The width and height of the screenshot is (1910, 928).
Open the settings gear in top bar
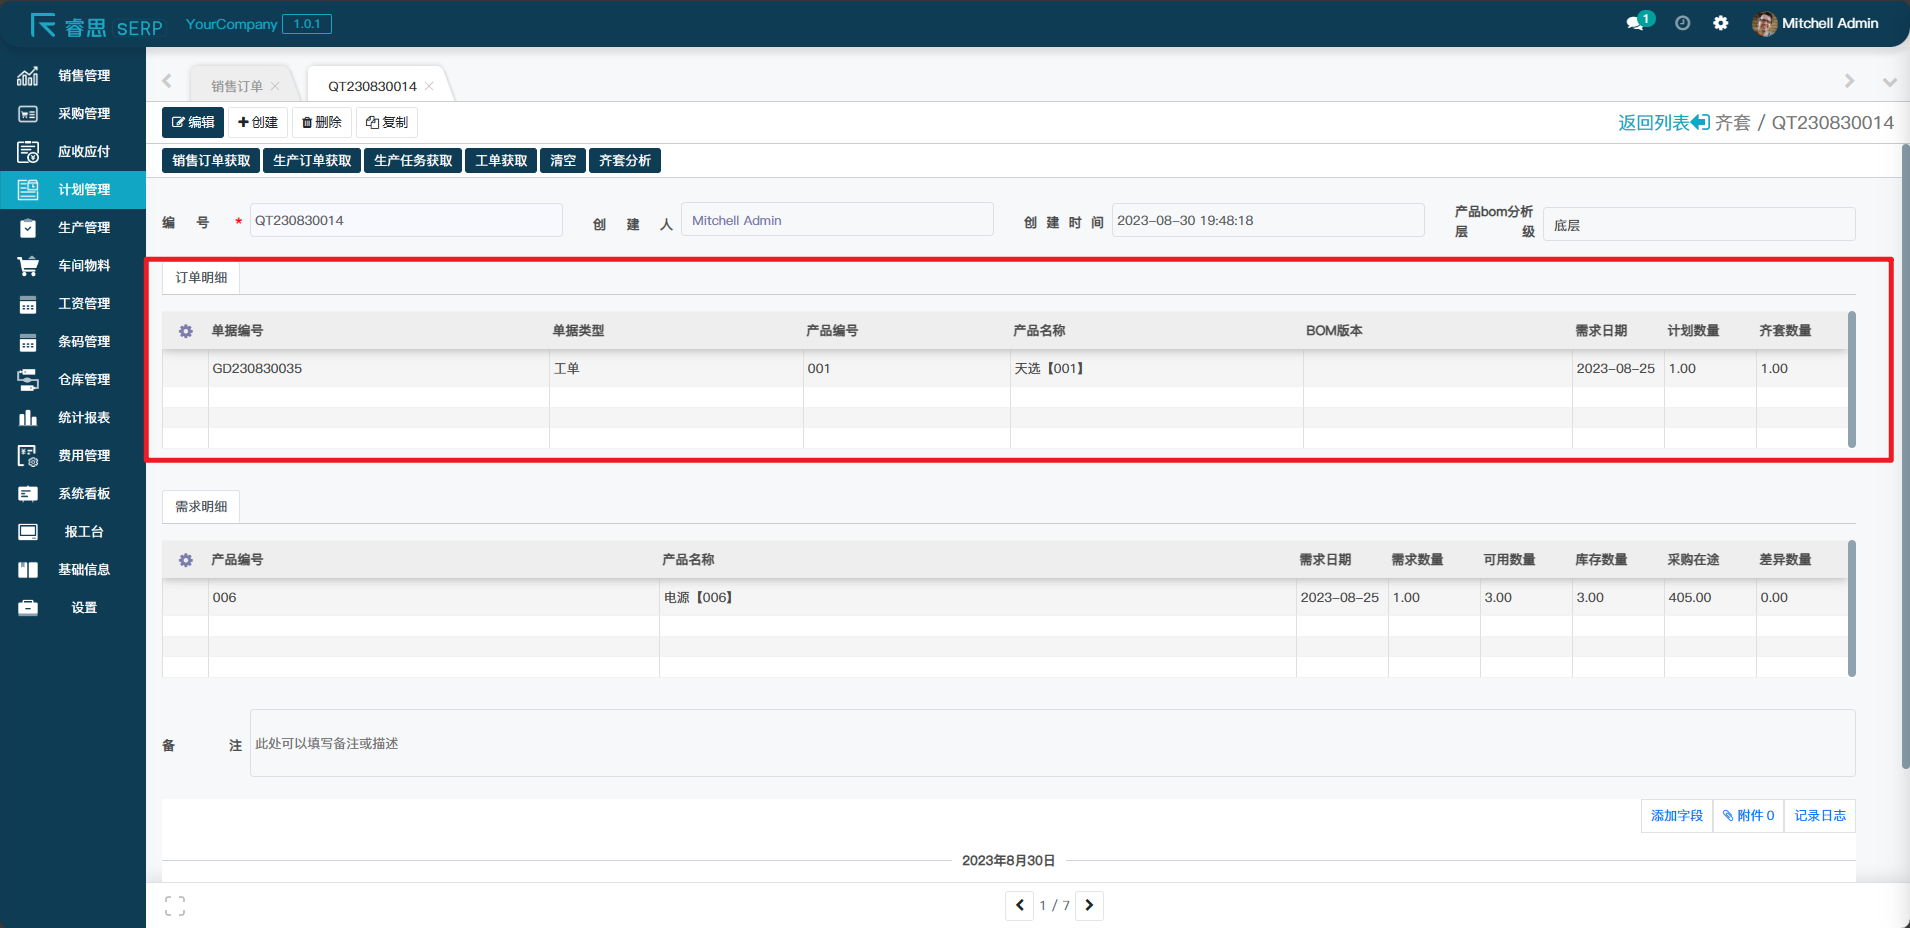coord(1720,23)
